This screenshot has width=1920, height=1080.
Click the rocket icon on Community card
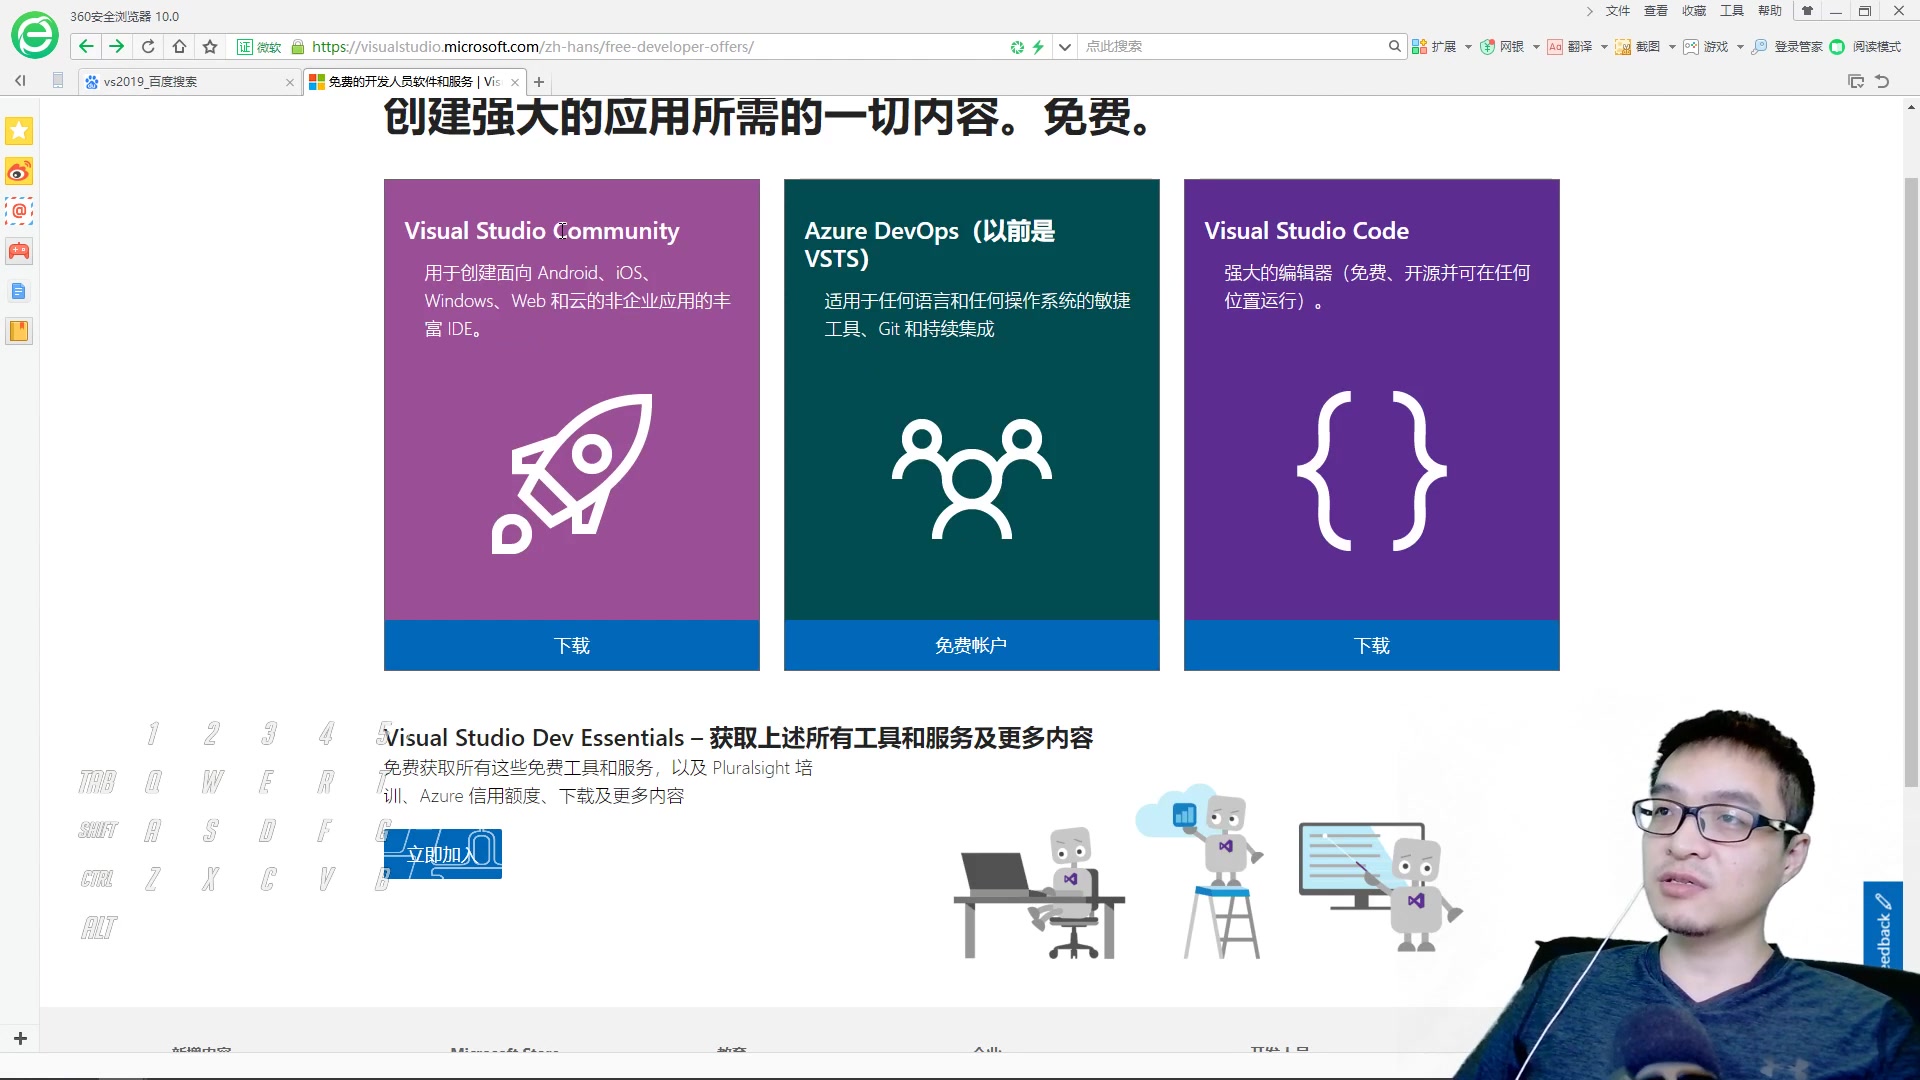pyautogui.click(x=572, y=473)
